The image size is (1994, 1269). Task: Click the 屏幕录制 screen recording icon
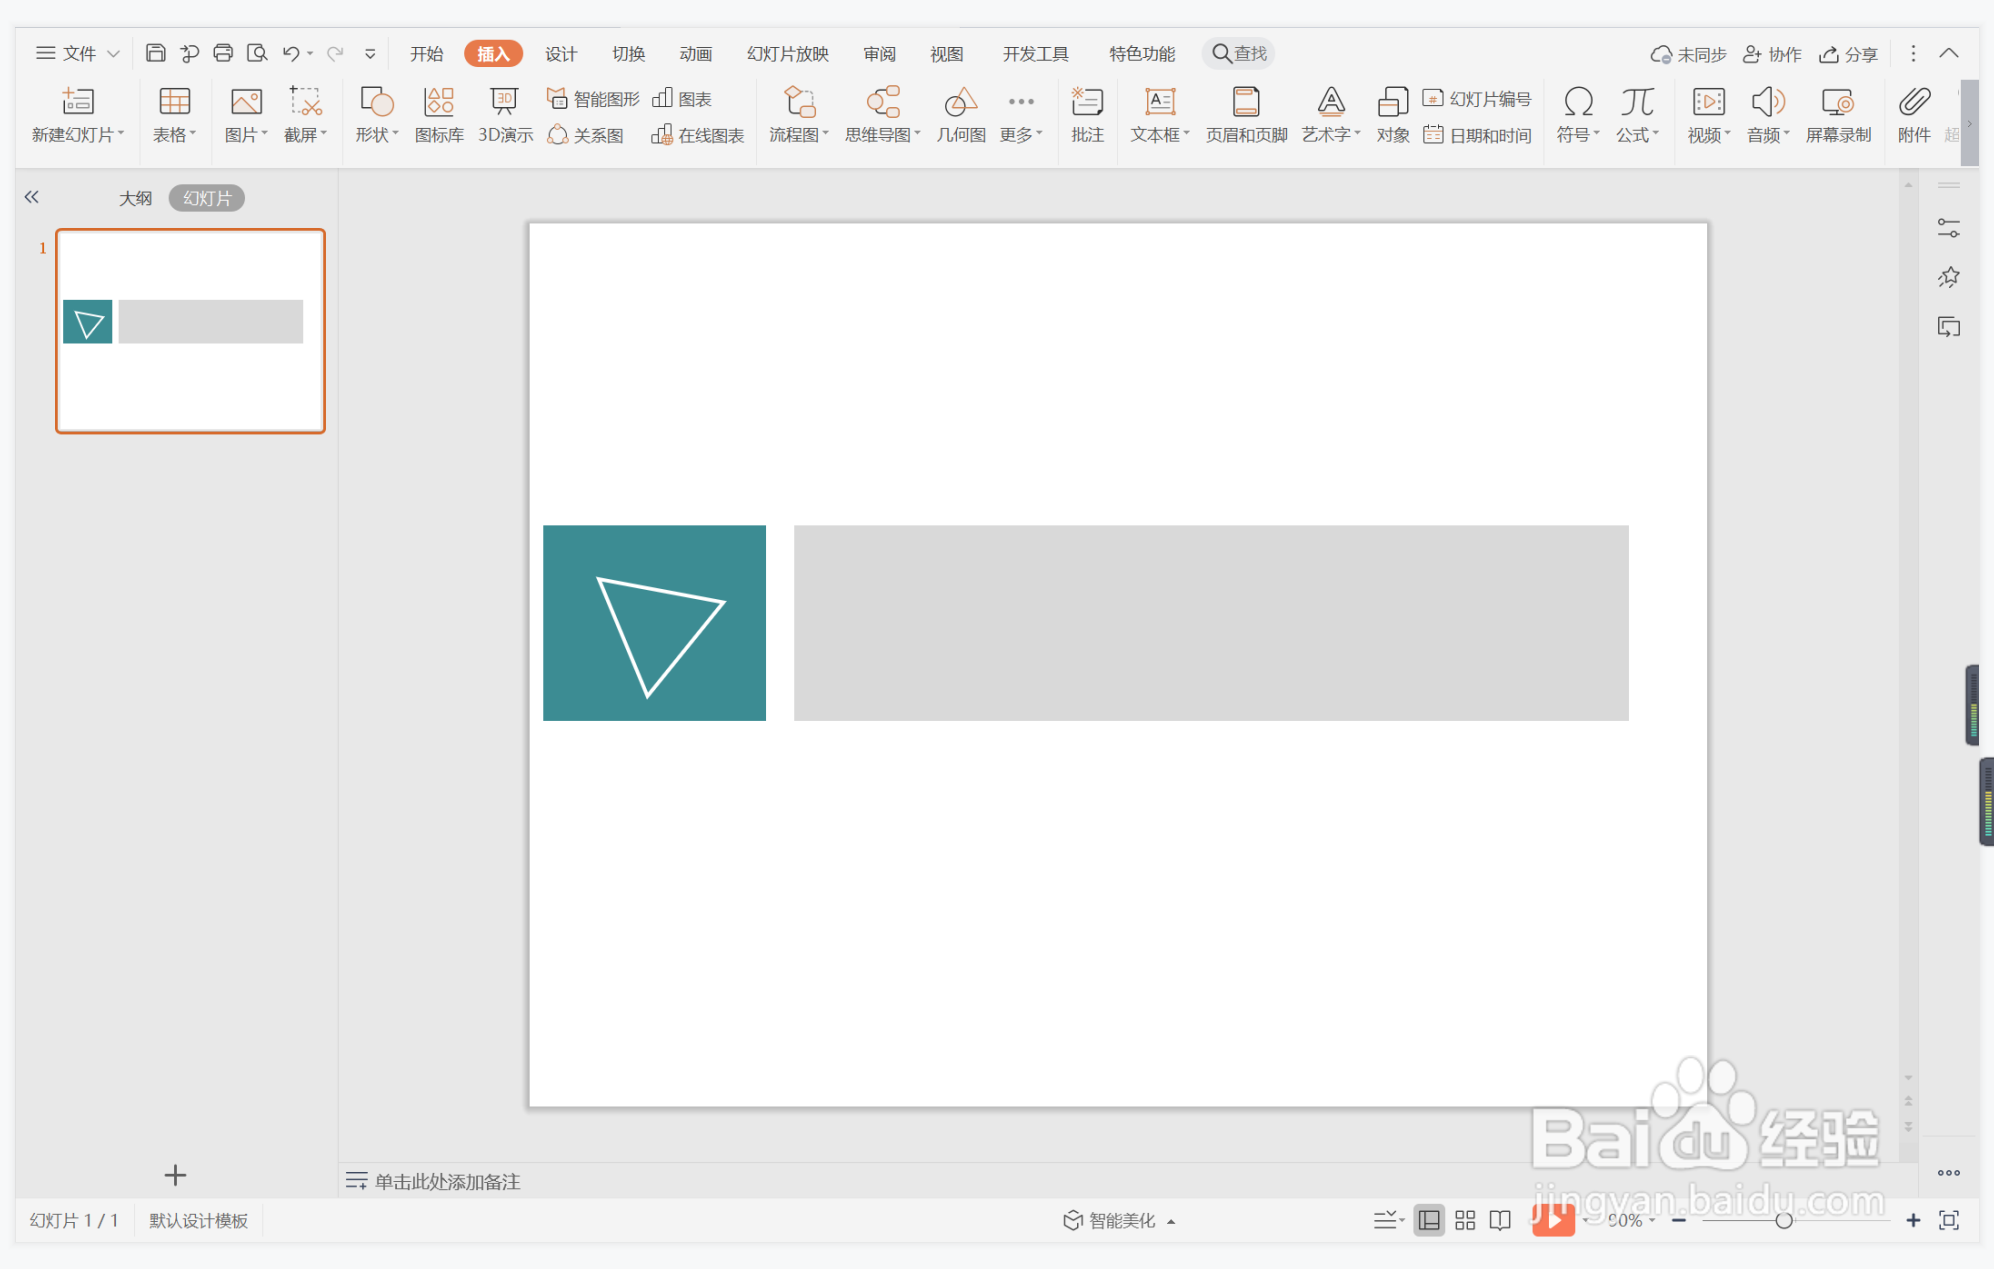click(1837, 115)
